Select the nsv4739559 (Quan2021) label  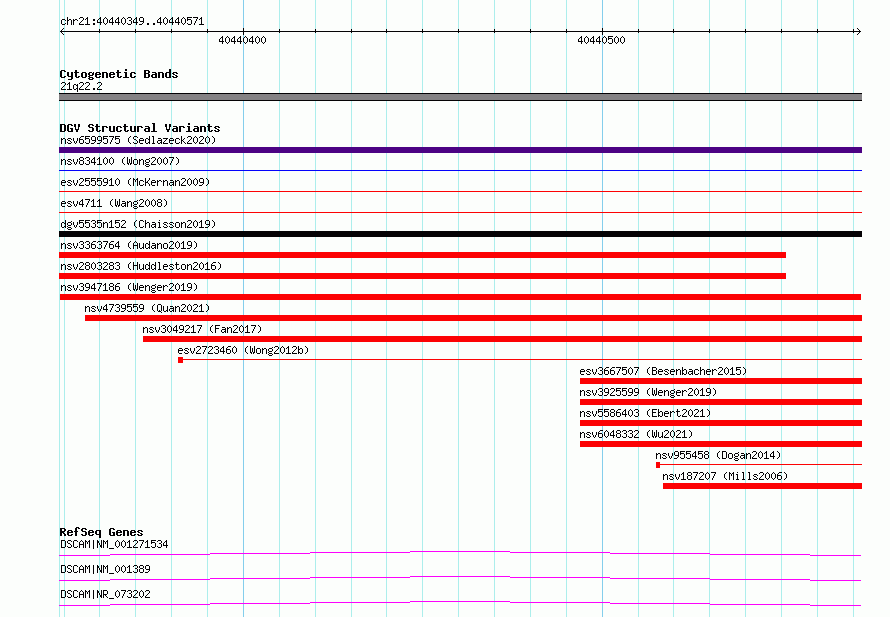pyautogui.click(x=147, y=308)
